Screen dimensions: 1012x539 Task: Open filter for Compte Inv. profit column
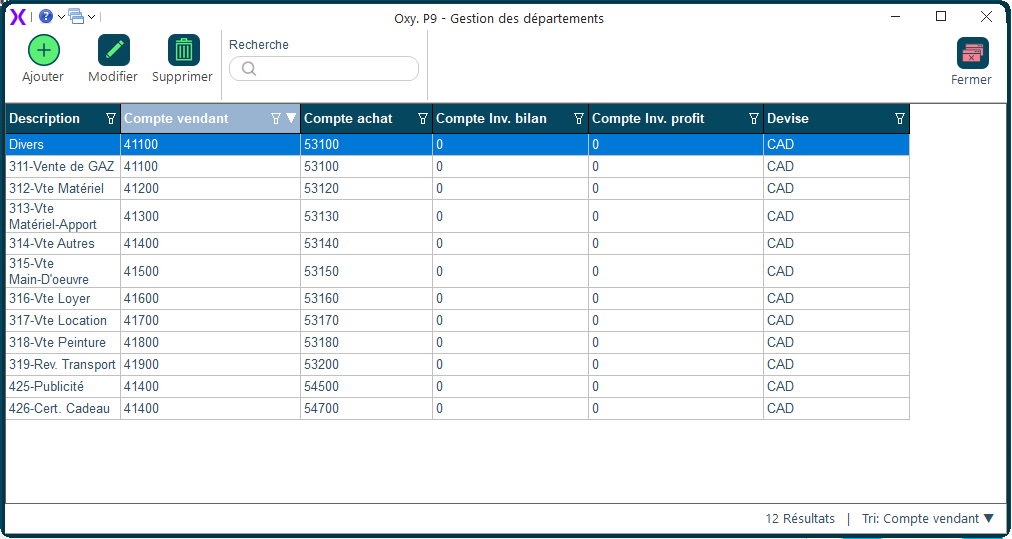(754, 119)
